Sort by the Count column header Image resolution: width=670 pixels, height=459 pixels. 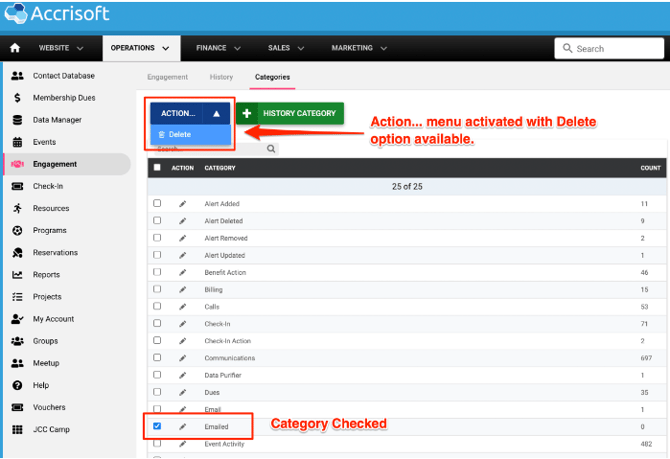coord(650,168)
